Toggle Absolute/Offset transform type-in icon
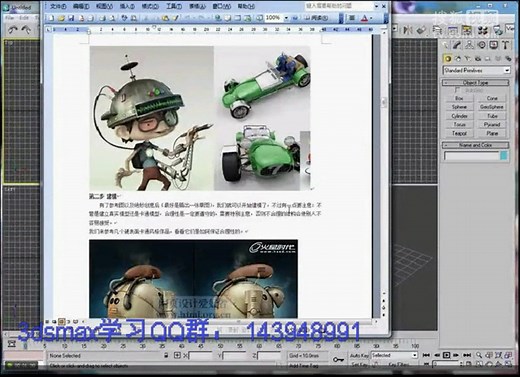This screenshot has height=377, width=520. click(177, 355)
